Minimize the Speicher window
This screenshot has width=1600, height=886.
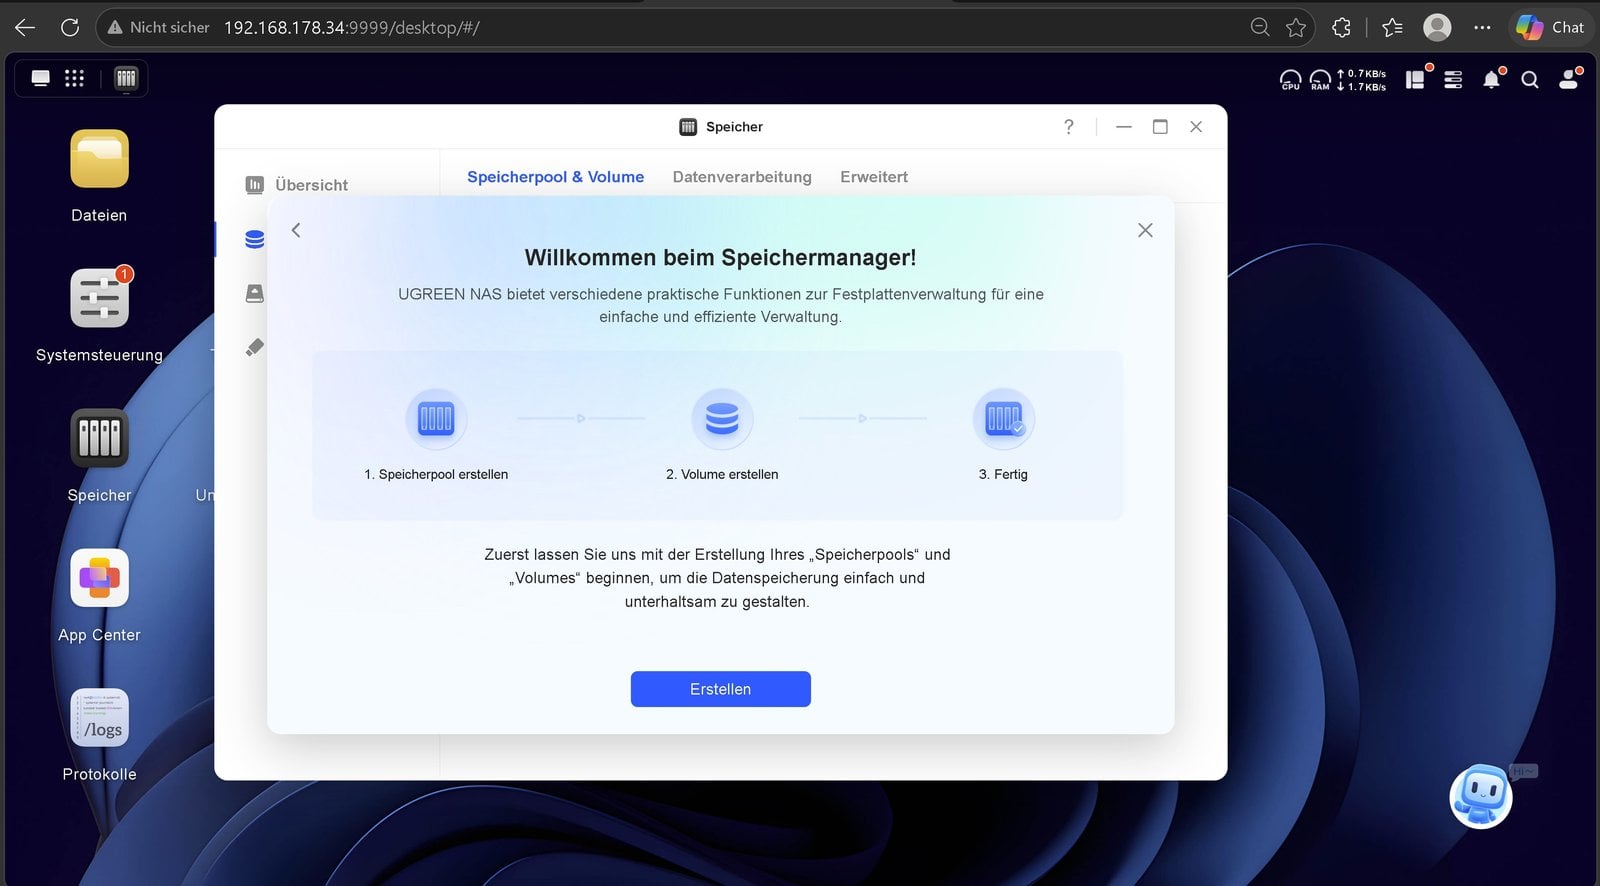[x=1124, y=127]
